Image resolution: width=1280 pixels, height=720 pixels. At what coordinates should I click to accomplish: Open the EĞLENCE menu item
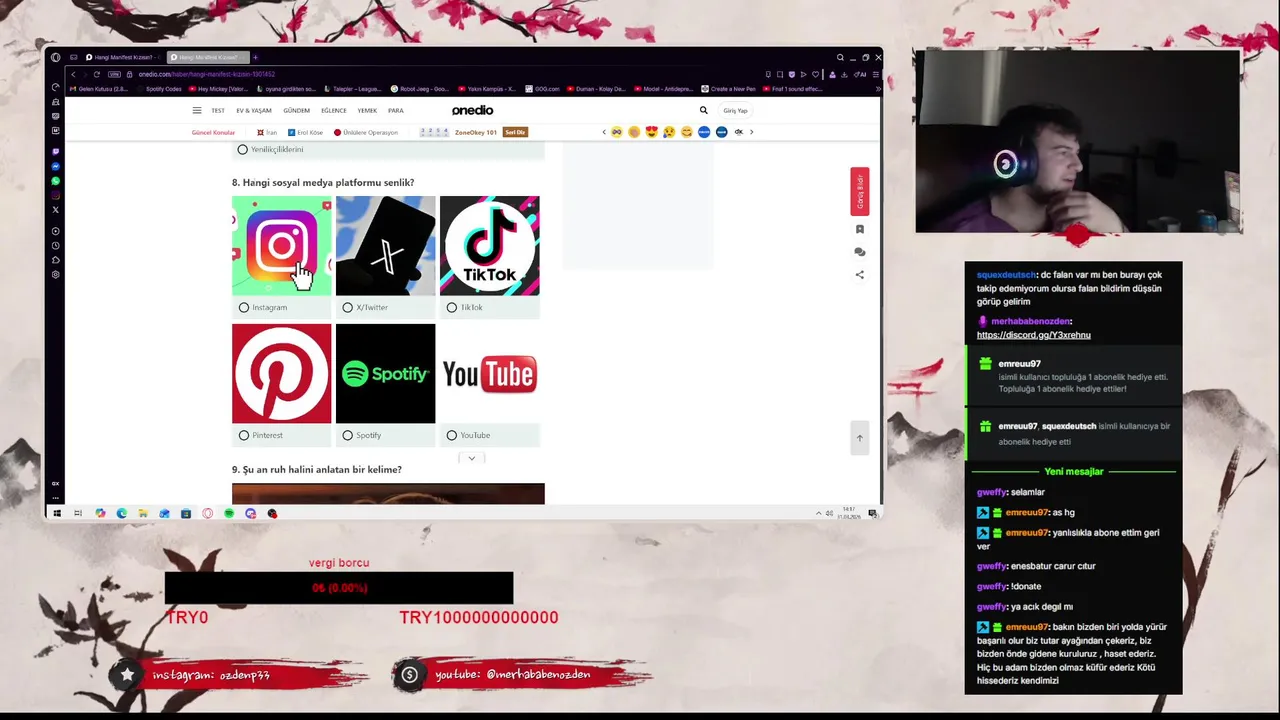[334, 110]
